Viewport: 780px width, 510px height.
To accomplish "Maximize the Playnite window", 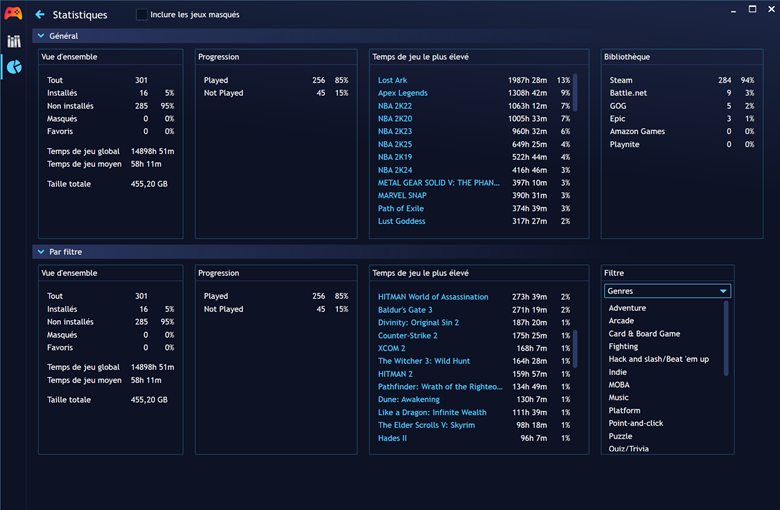I will (x=752, y=10).
